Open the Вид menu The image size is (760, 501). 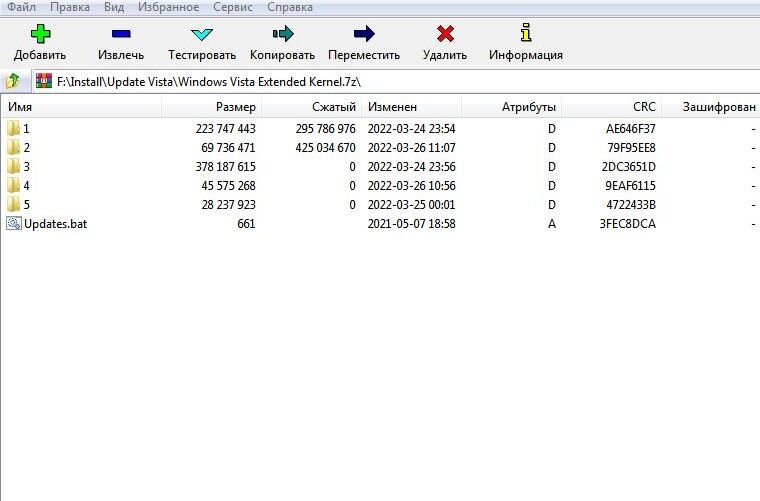coord(114,7)
